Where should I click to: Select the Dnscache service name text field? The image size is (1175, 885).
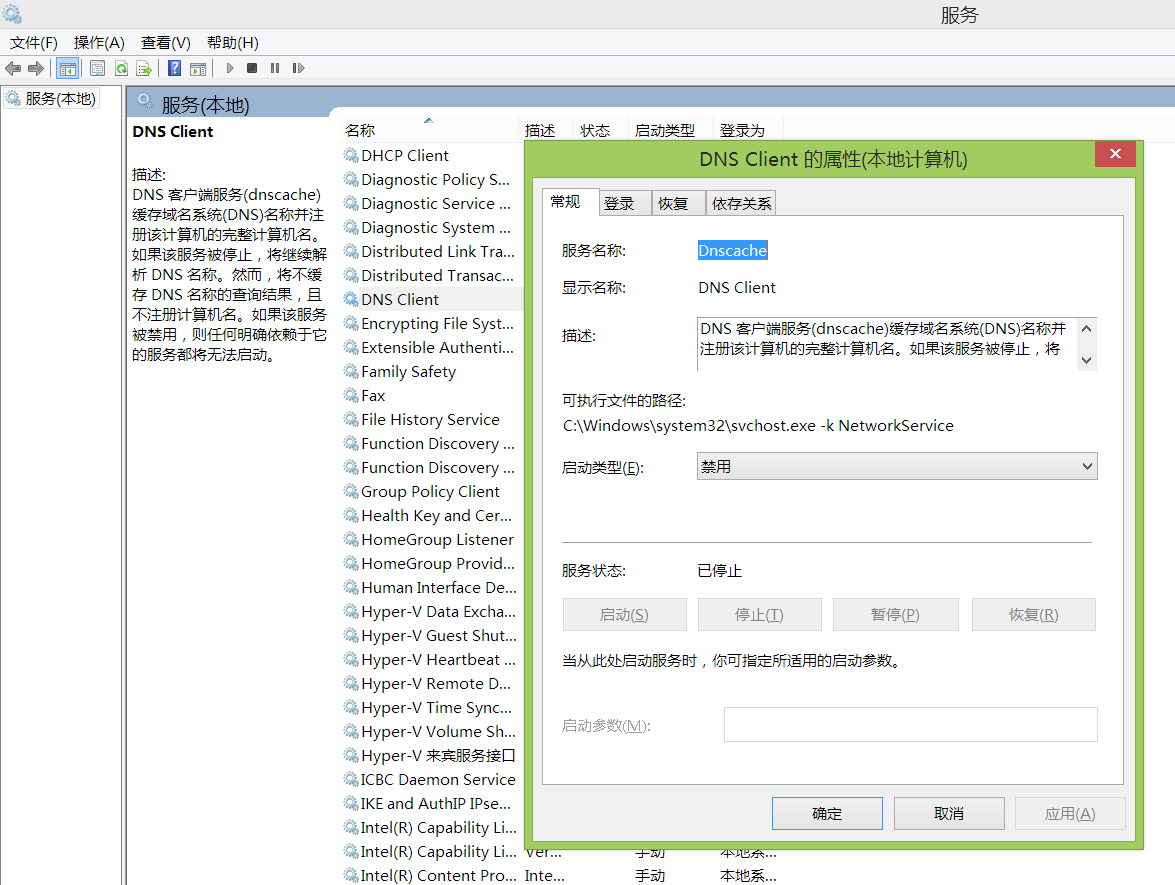click(x=733, y=250)
